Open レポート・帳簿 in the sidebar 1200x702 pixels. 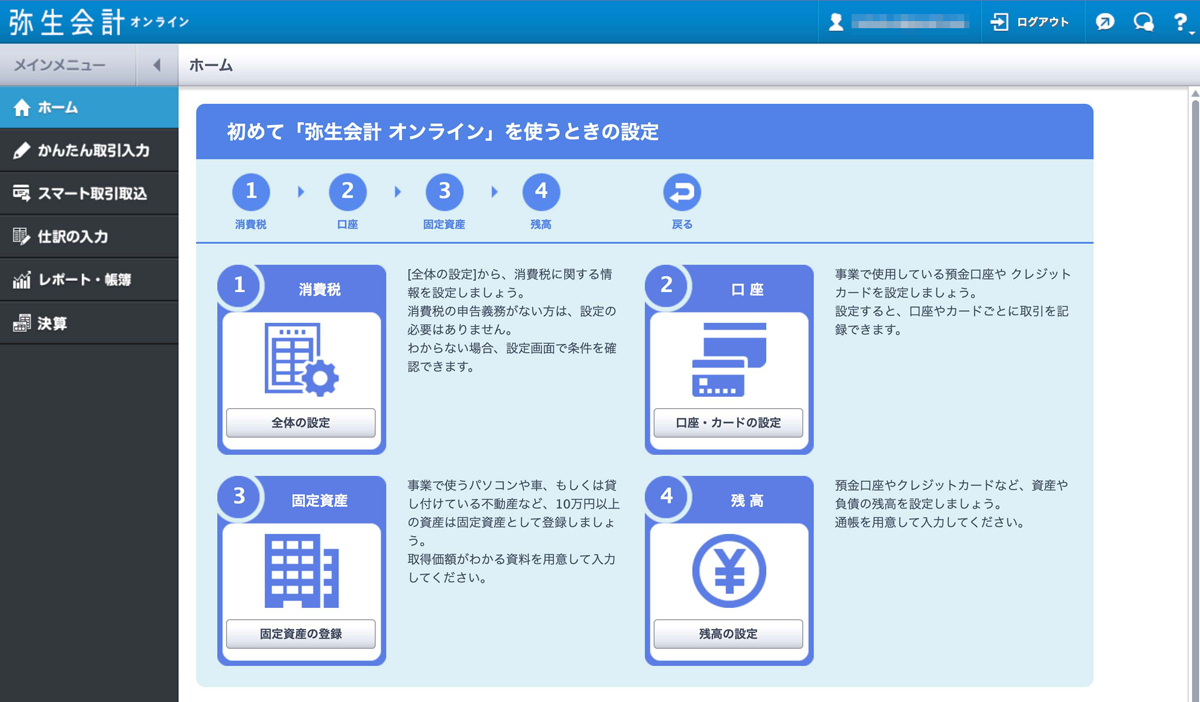89,280
